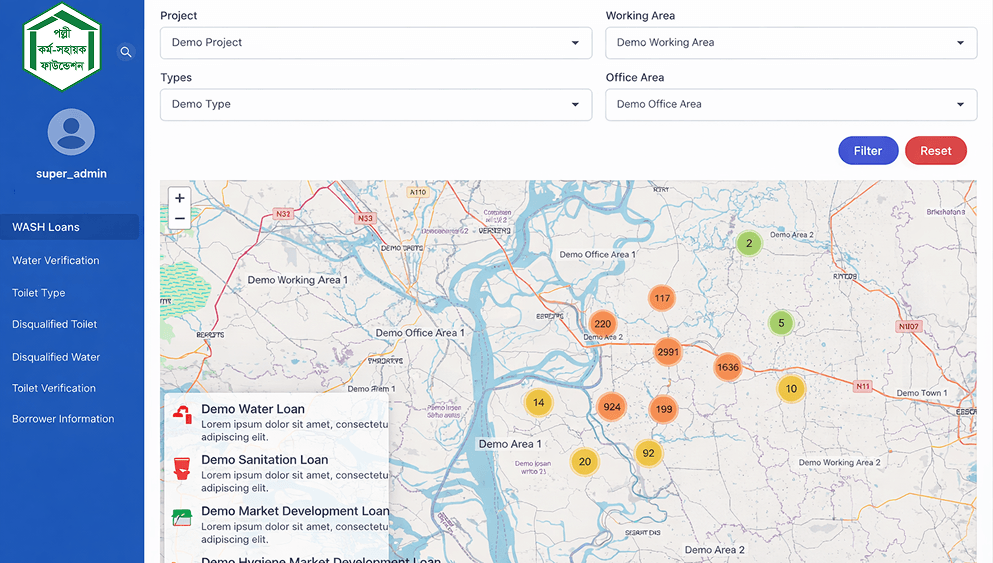Zoom in on the map
993x563 pixels.
[180, 198]
